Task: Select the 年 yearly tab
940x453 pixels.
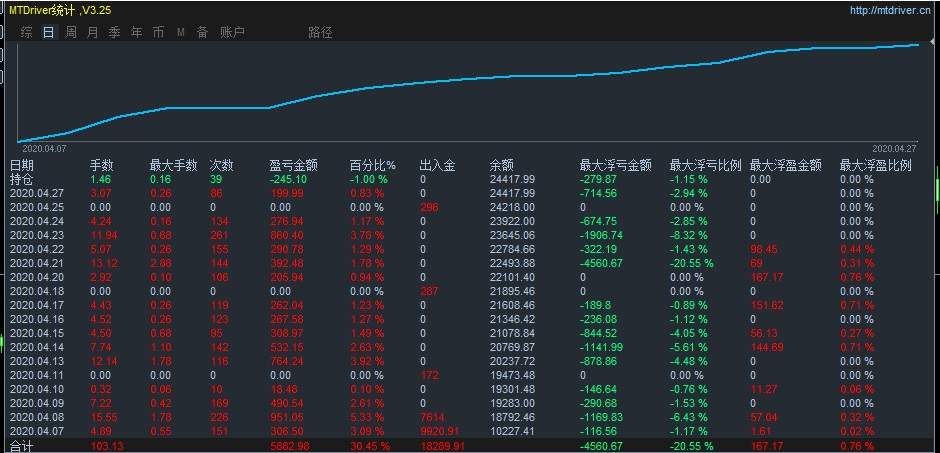Action: pos(137,32)
